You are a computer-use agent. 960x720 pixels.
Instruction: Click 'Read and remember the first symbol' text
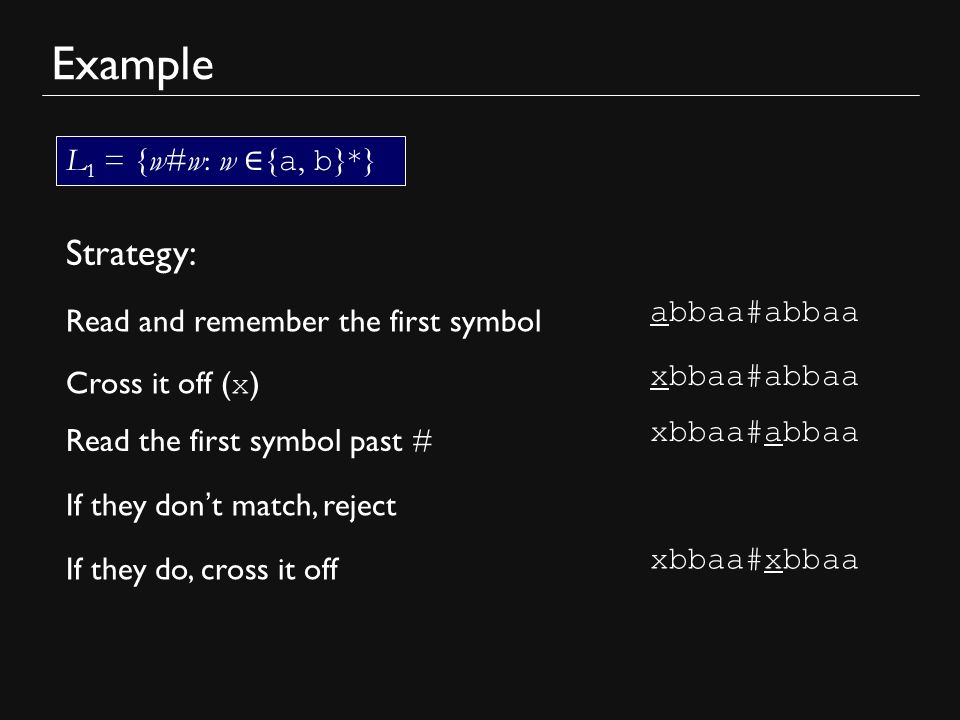click(304, 321)
